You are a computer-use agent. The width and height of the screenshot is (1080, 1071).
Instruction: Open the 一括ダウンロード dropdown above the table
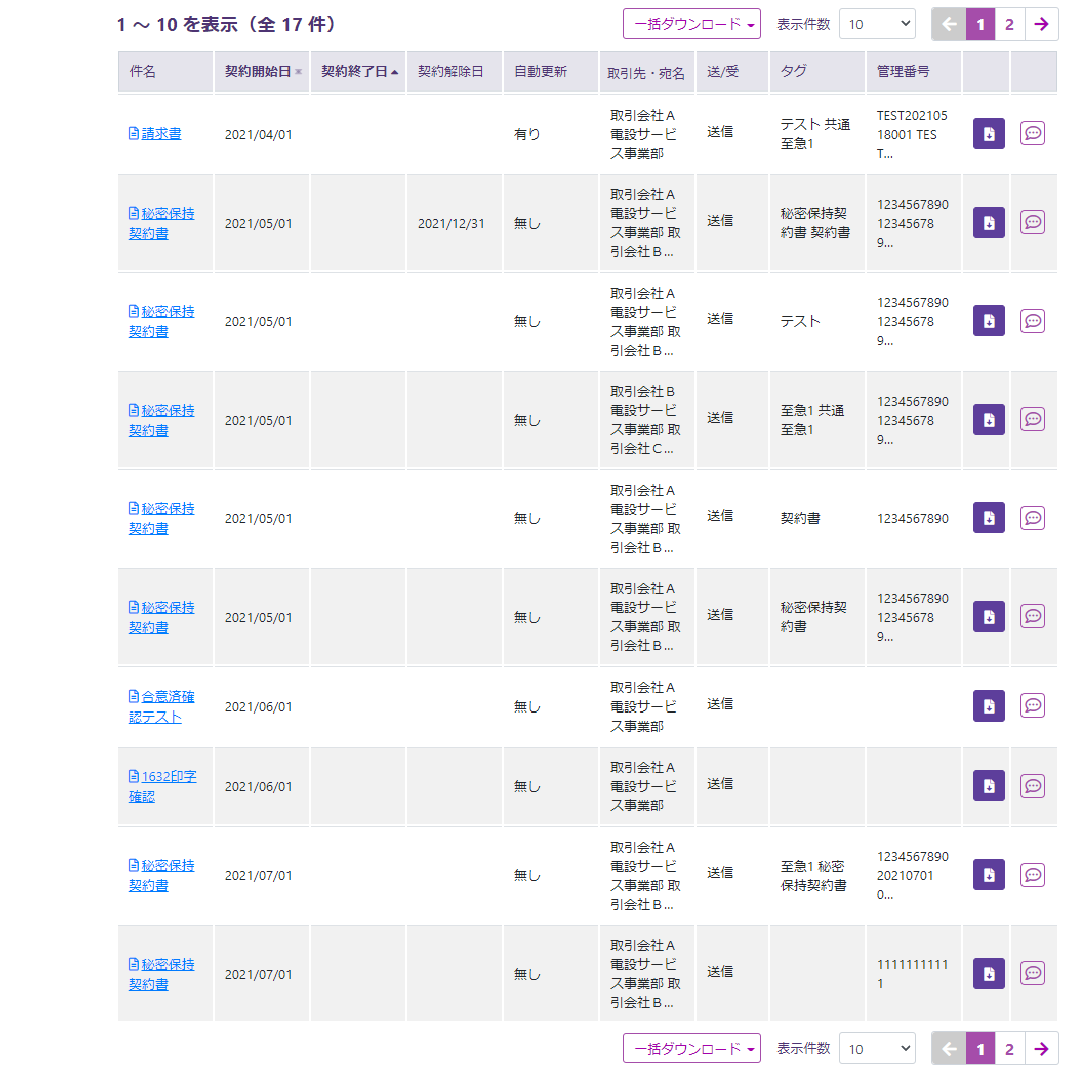click(692, 24)
